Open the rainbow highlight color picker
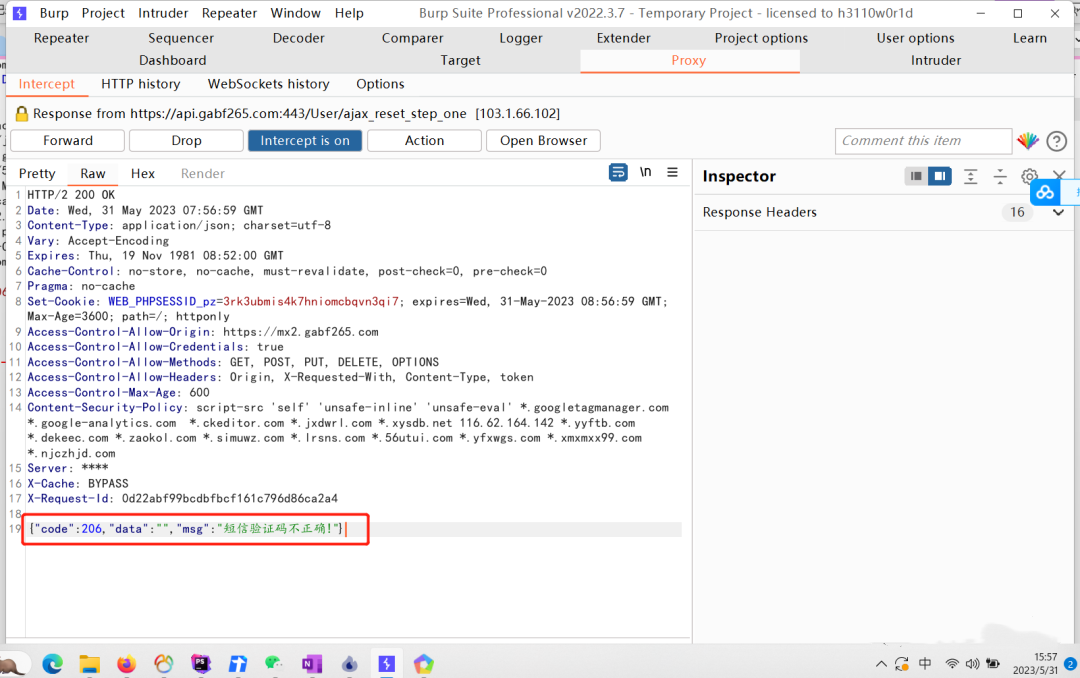The image size is (1080, 678). tap(1028, 141)
